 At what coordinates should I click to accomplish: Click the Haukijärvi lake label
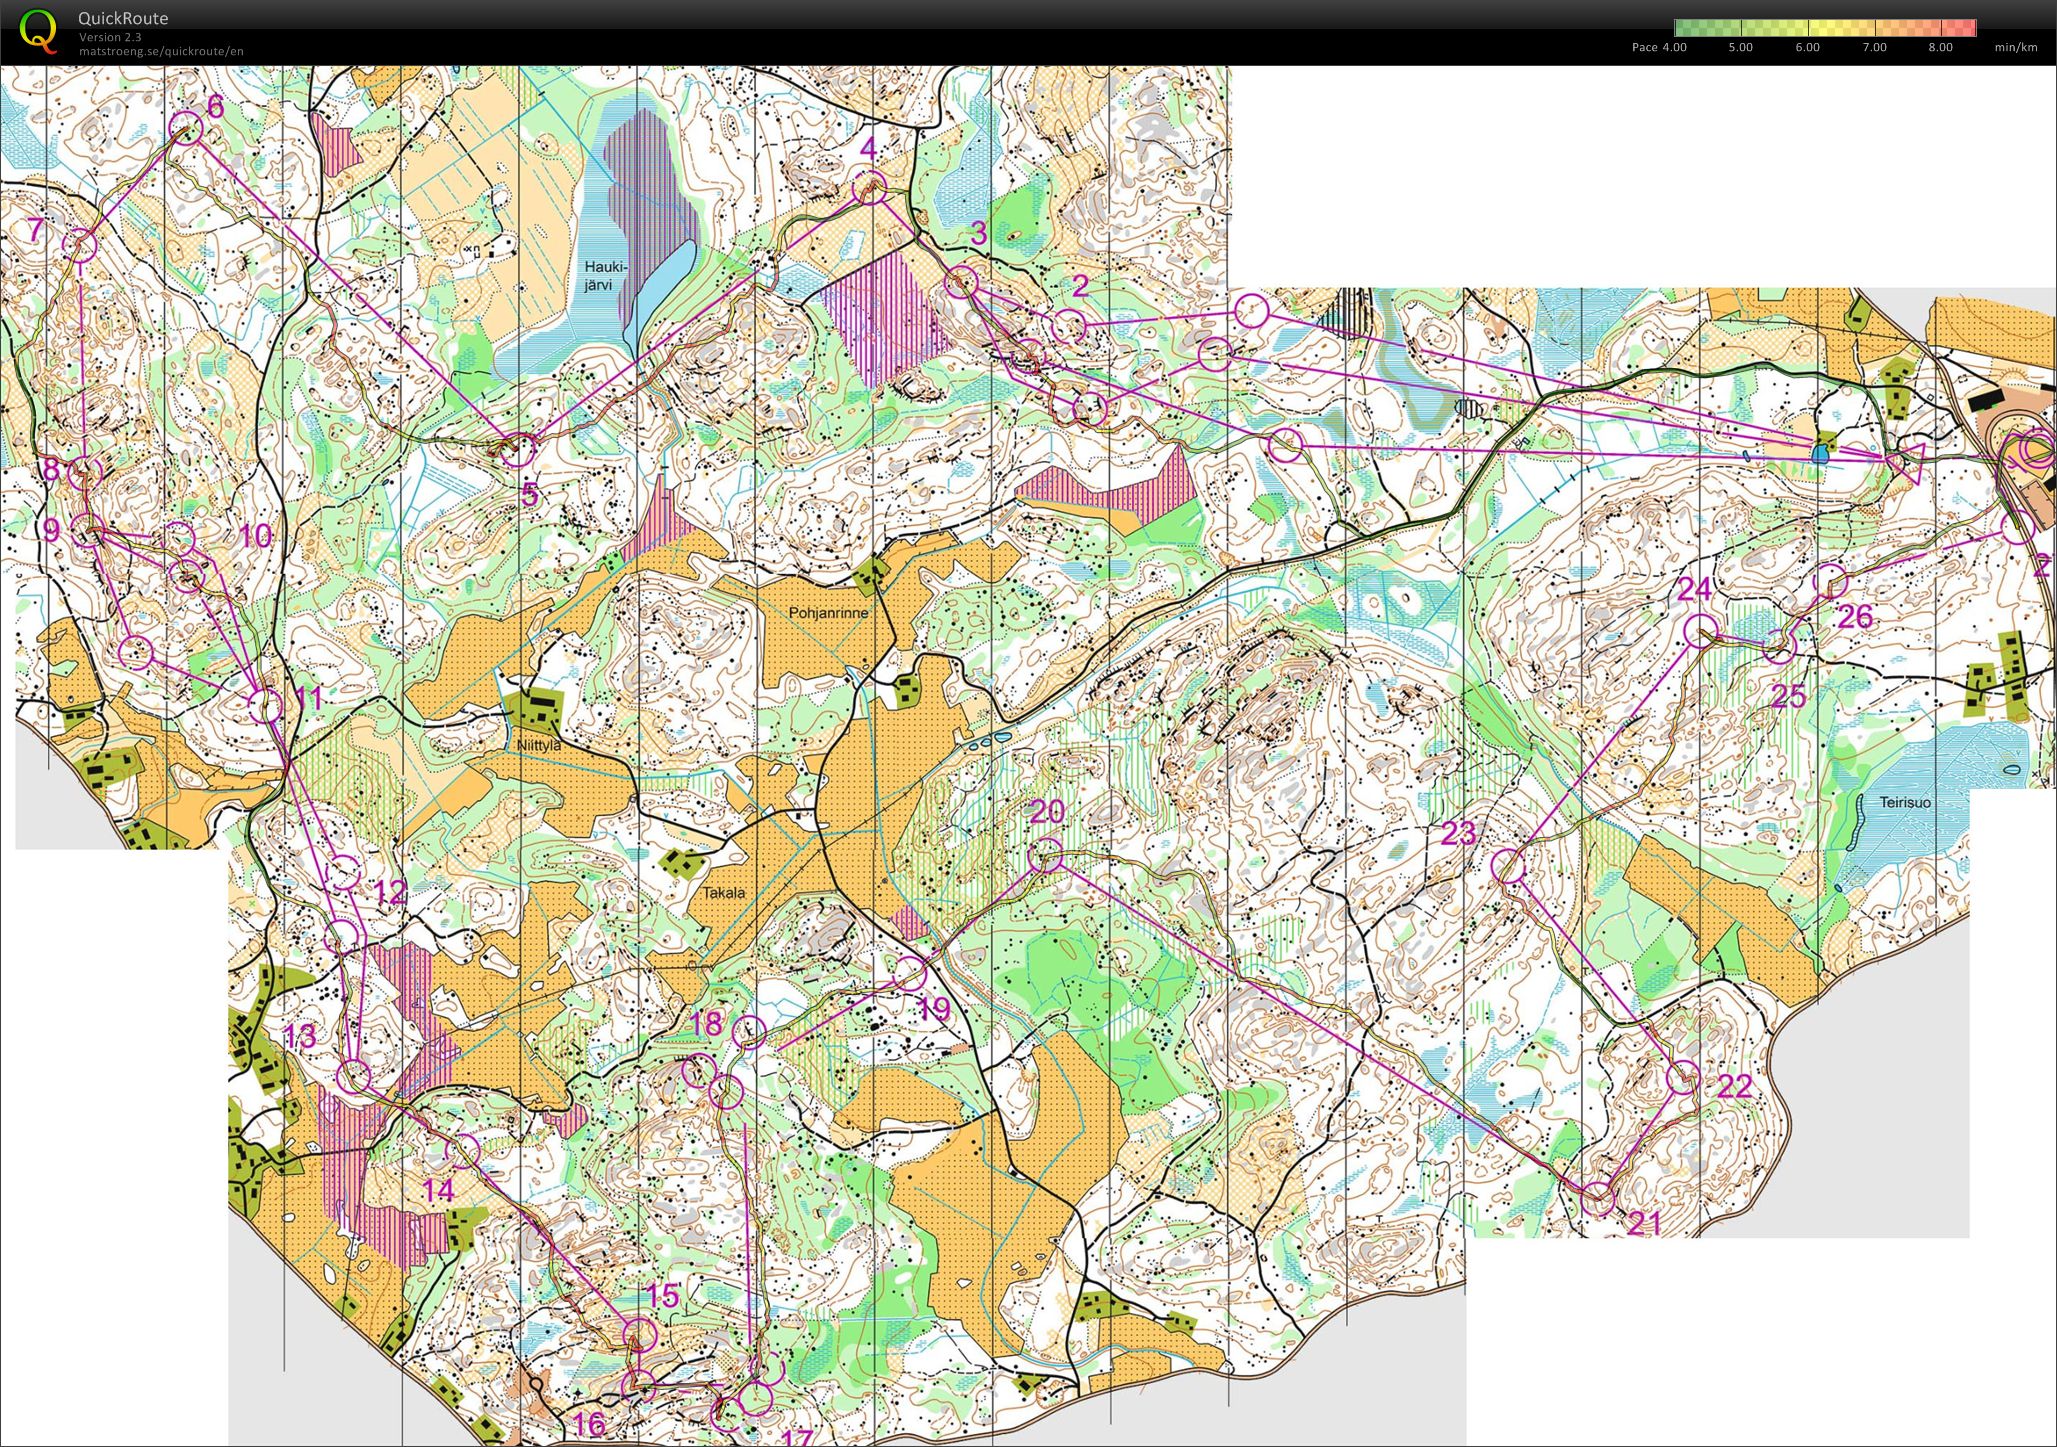click(605, 276)
